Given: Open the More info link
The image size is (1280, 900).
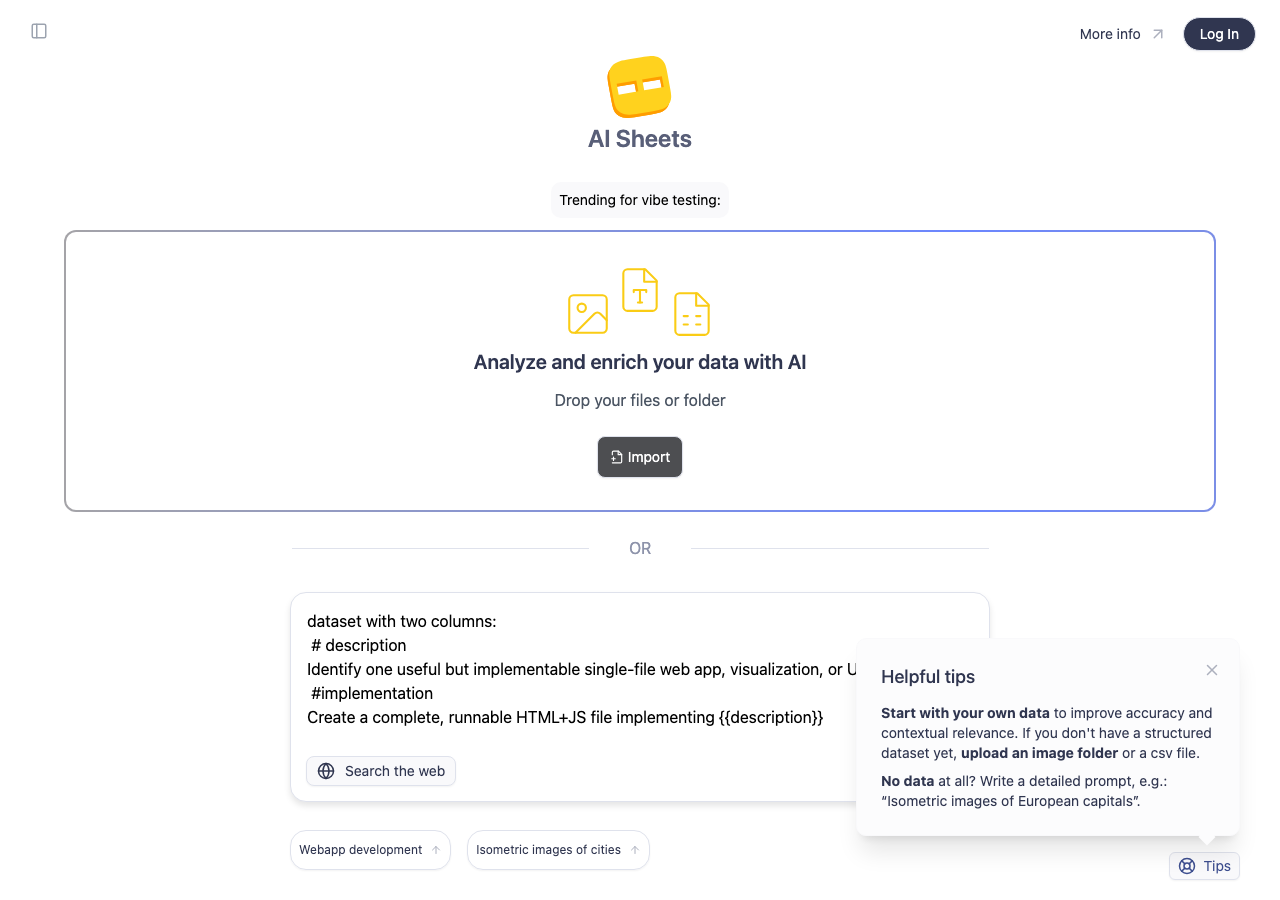Looking at the screenshot, I should click(x=1122, y=34).
